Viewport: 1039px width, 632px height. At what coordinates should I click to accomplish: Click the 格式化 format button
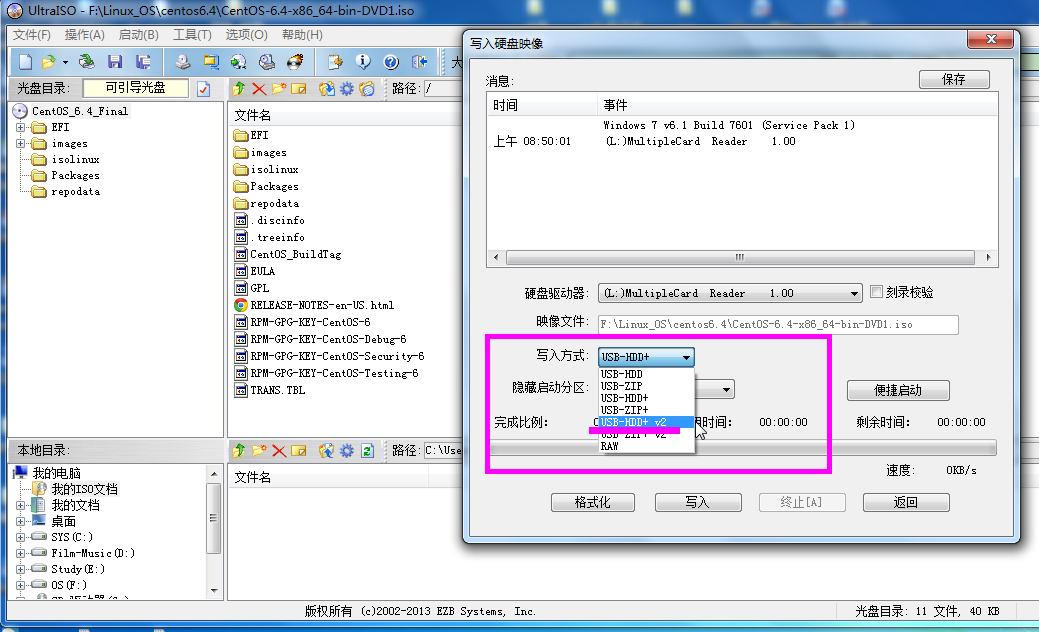pyautogui.click(x=592, y=502)
